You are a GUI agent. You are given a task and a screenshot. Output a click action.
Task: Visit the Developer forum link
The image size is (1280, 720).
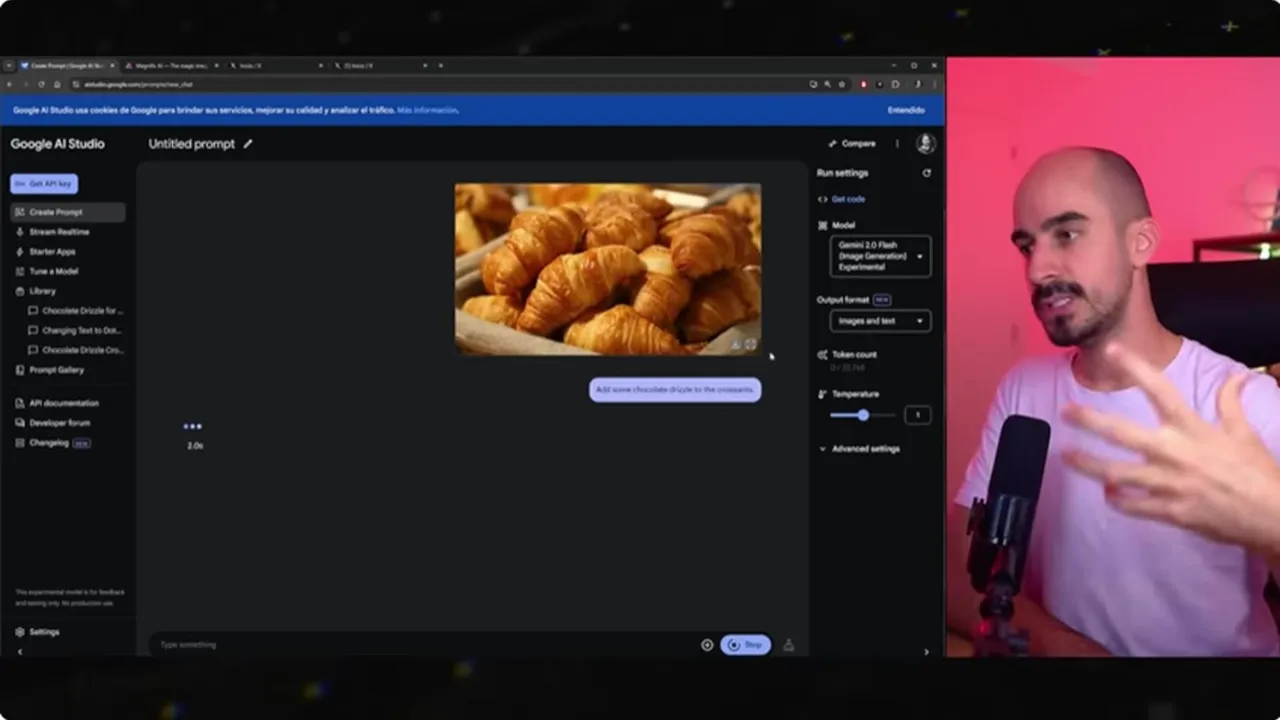click(59, 423)
